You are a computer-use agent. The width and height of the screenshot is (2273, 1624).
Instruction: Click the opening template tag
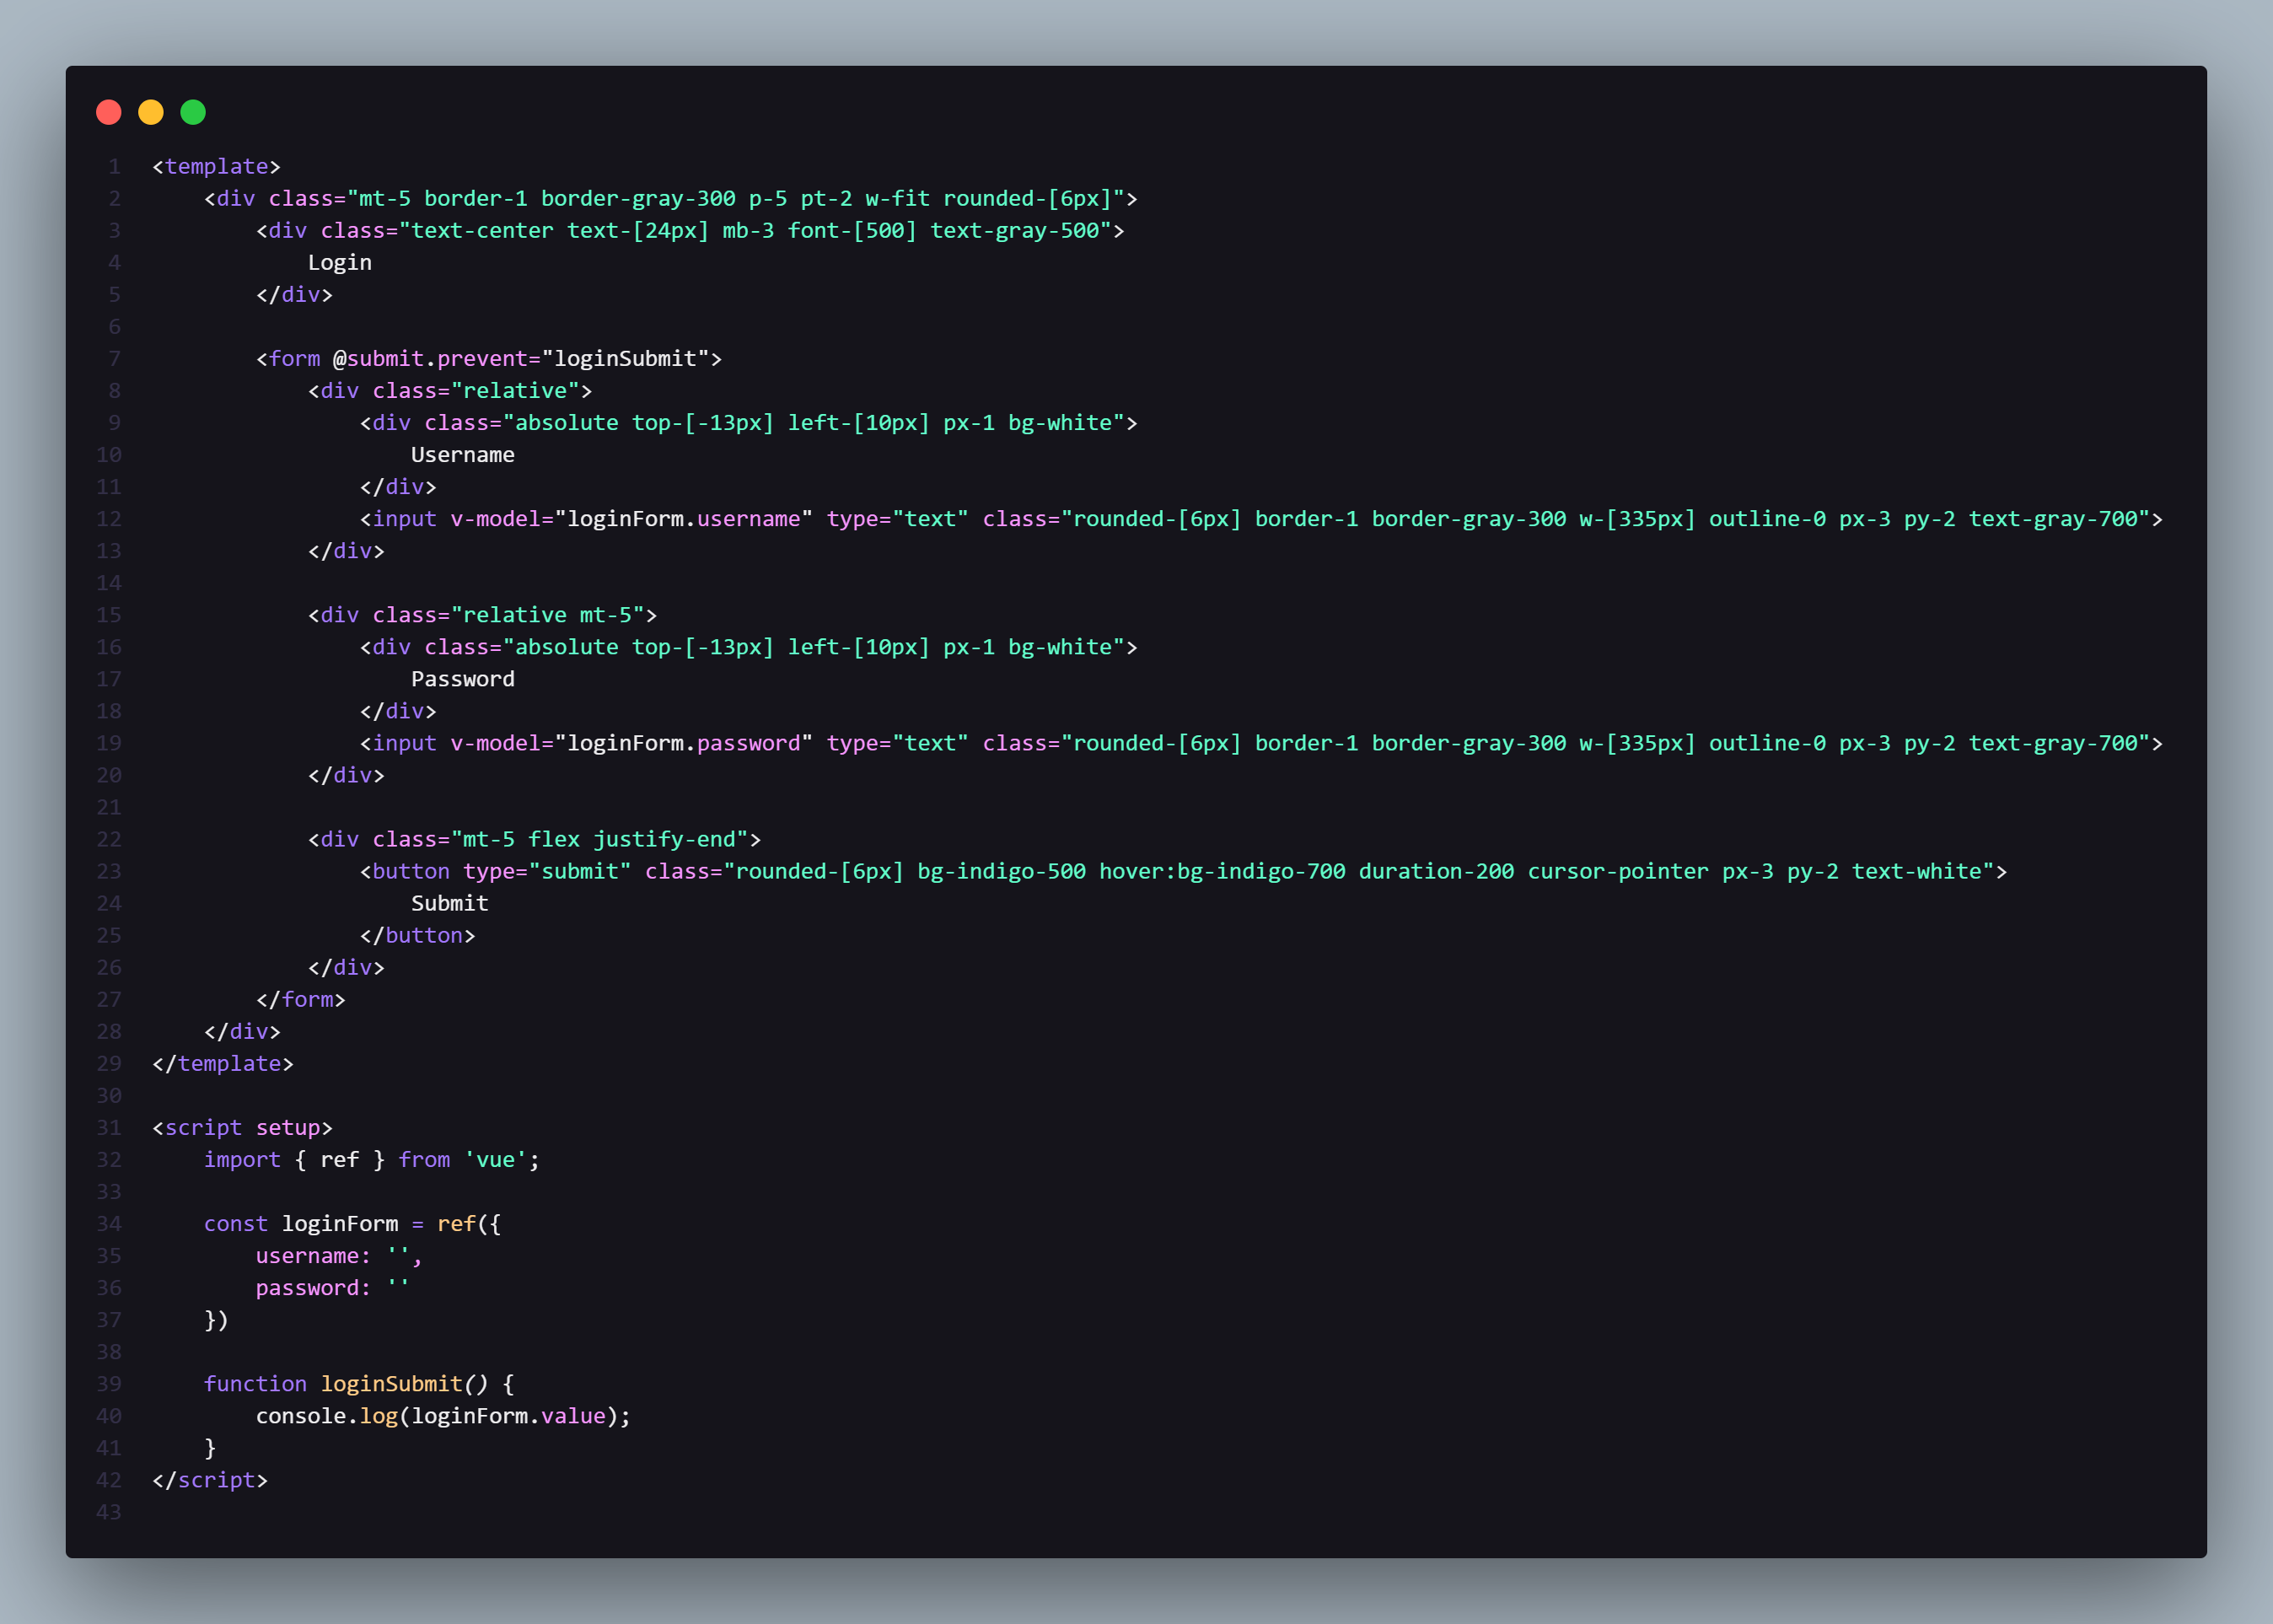(216, 167)
